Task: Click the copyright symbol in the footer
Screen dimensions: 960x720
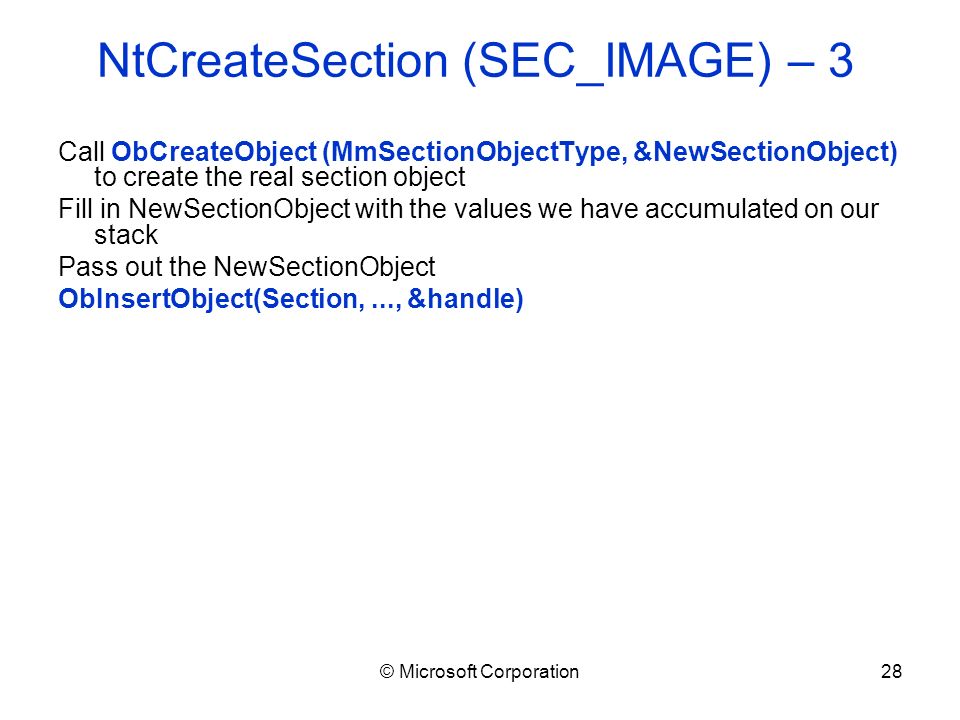Action: [x=386, y=672]
